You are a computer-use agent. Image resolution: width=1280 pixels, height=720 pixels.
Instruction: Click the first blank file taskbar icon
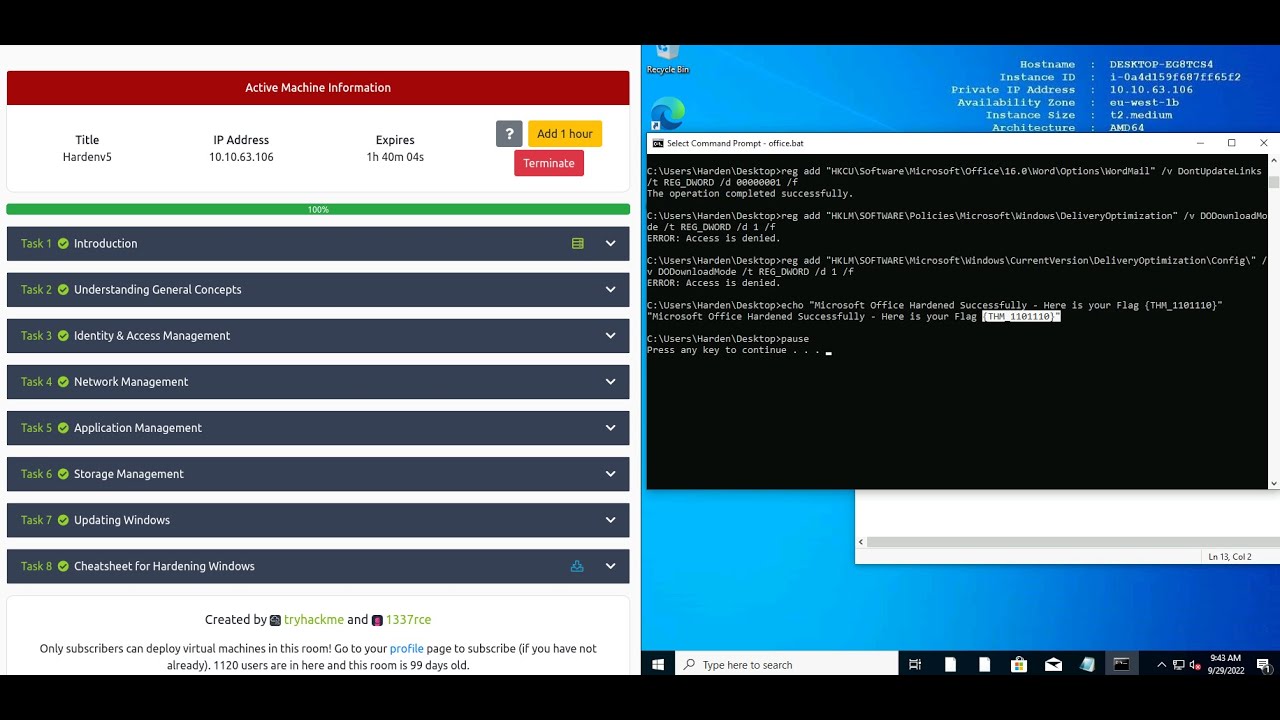click(950, 664)
